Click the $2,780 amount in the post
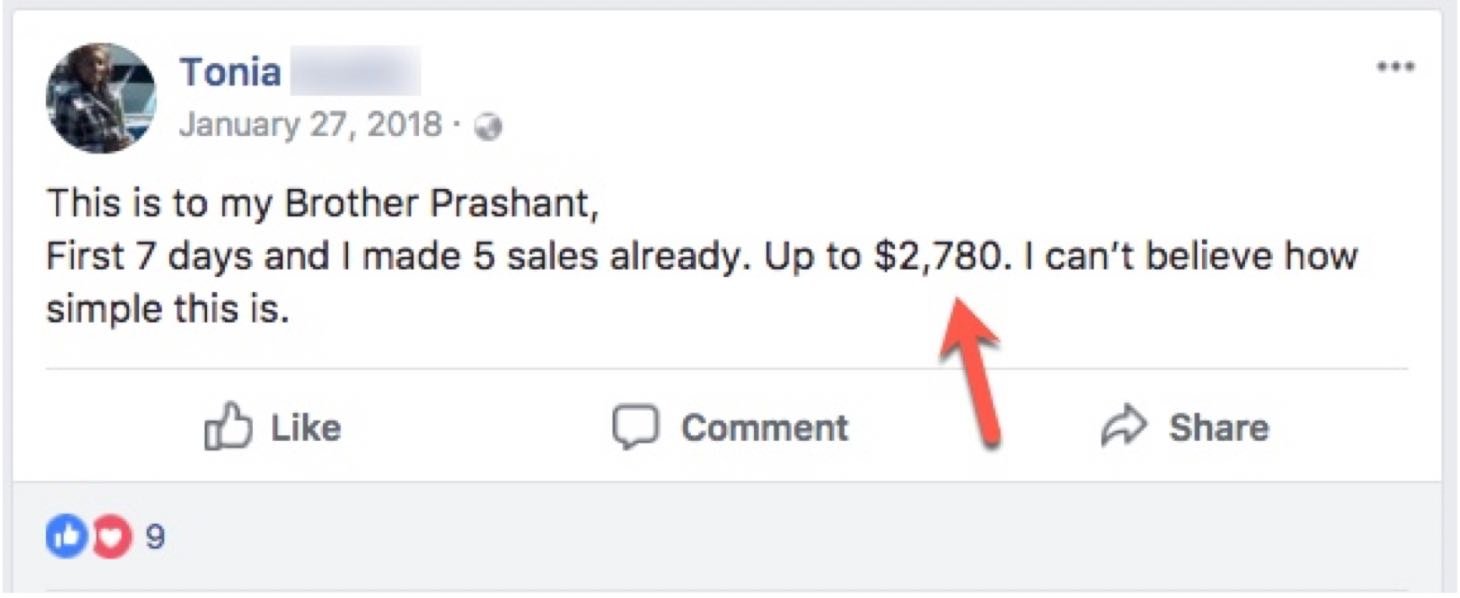This screenshot has height=598, width=1460. click(x=937, y=257)
